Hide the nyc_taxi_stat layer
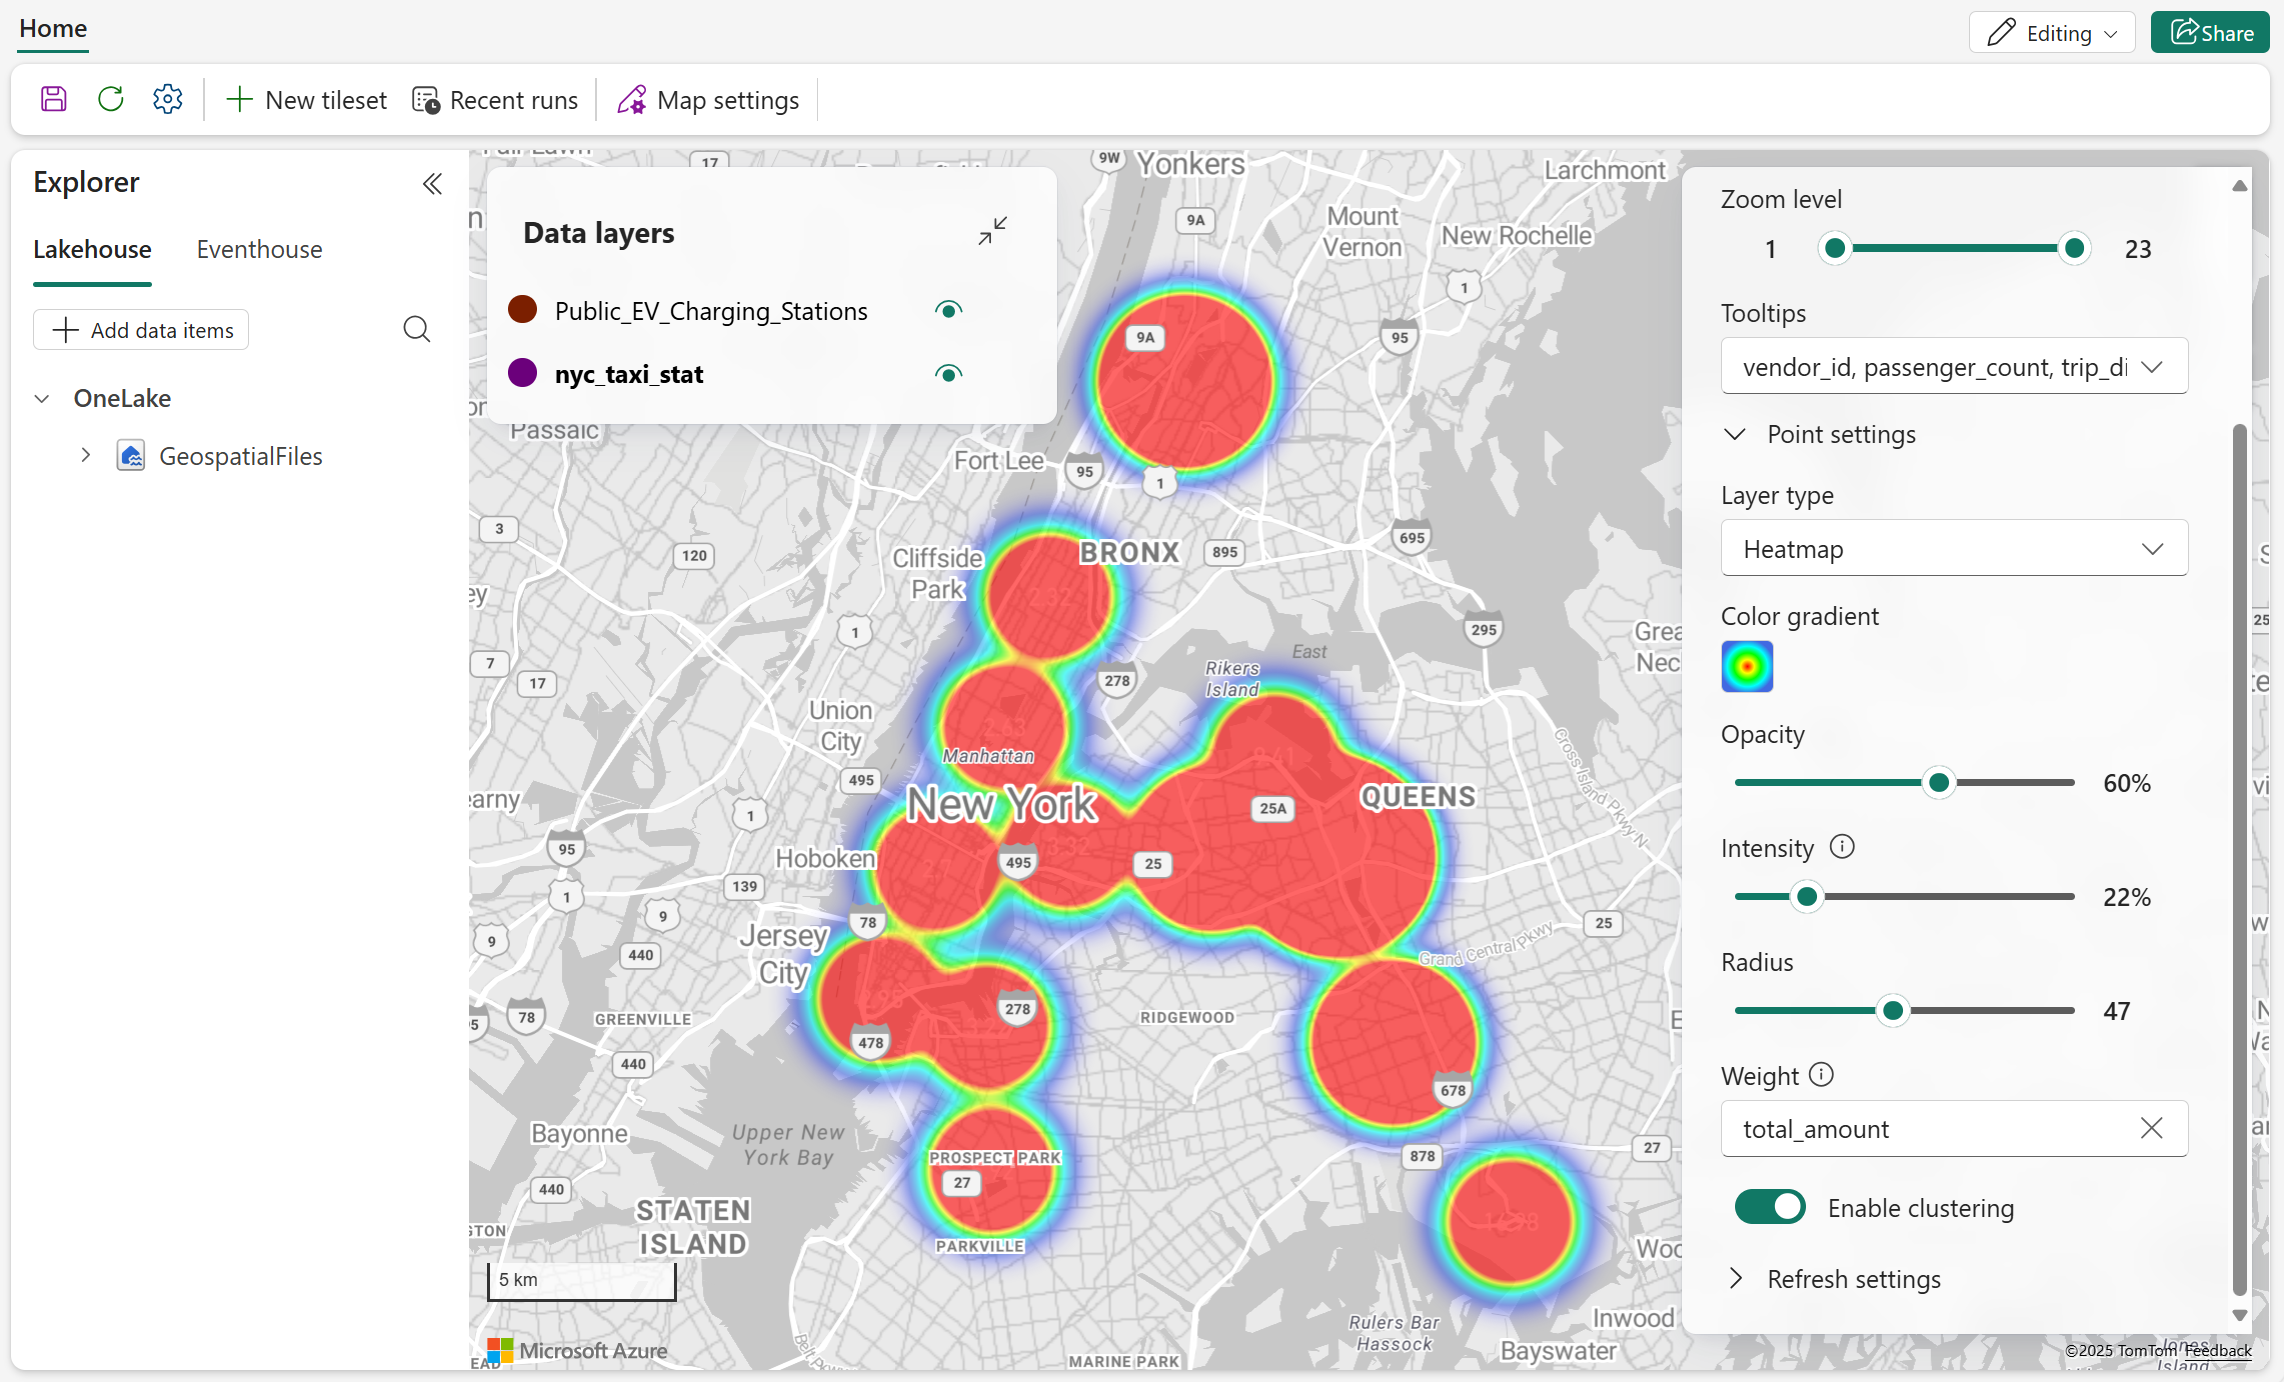The width and height of the screenshot is (2284, 1382). tap(948, 374)
